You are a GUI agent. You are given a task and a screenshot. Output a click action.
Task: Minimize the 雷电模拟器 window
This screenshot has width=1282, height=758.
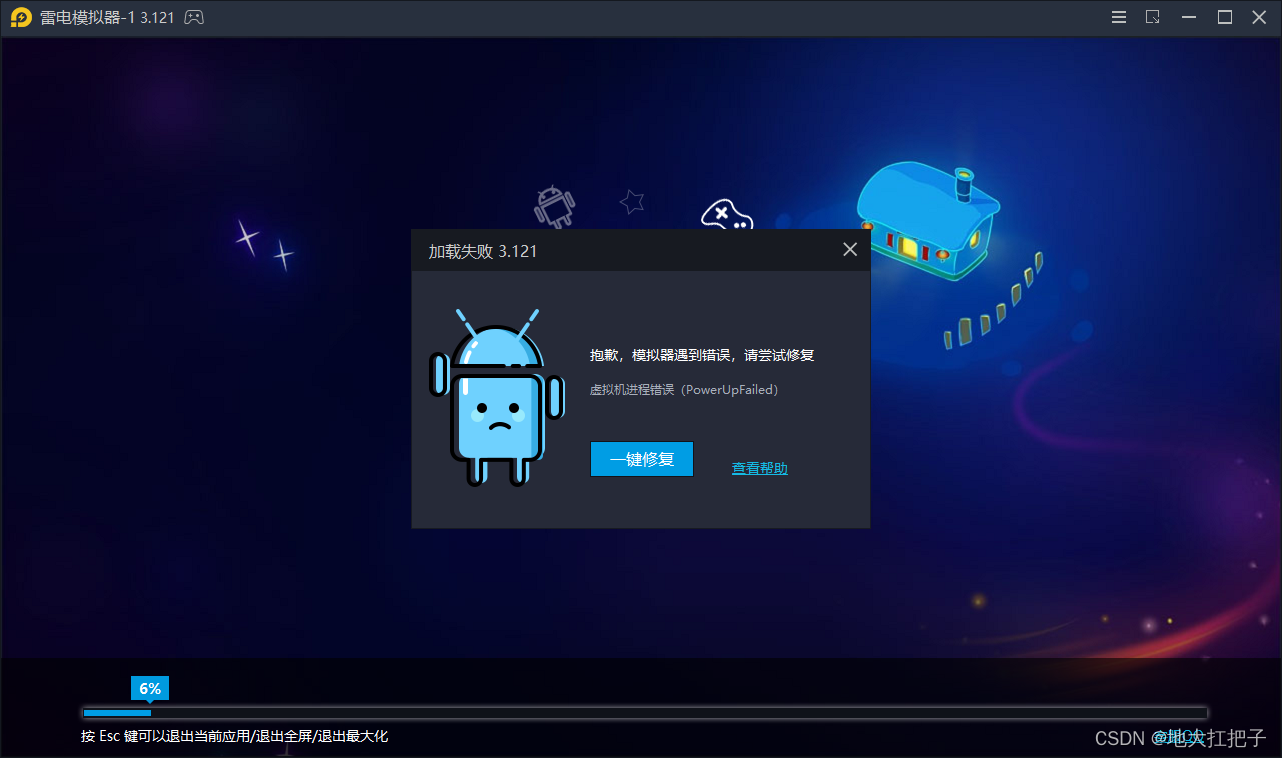1189,17
